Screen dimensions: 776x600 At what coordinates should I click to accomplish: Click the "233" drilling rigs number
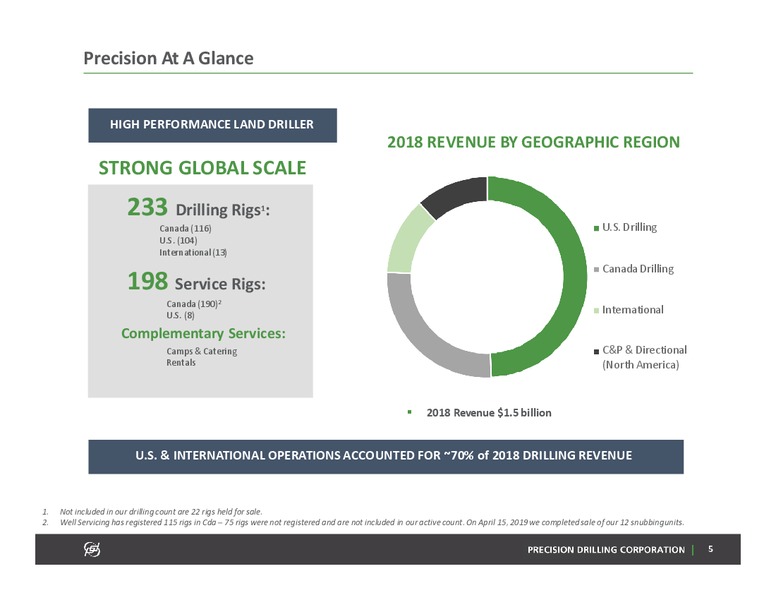[x=147, y=207]
